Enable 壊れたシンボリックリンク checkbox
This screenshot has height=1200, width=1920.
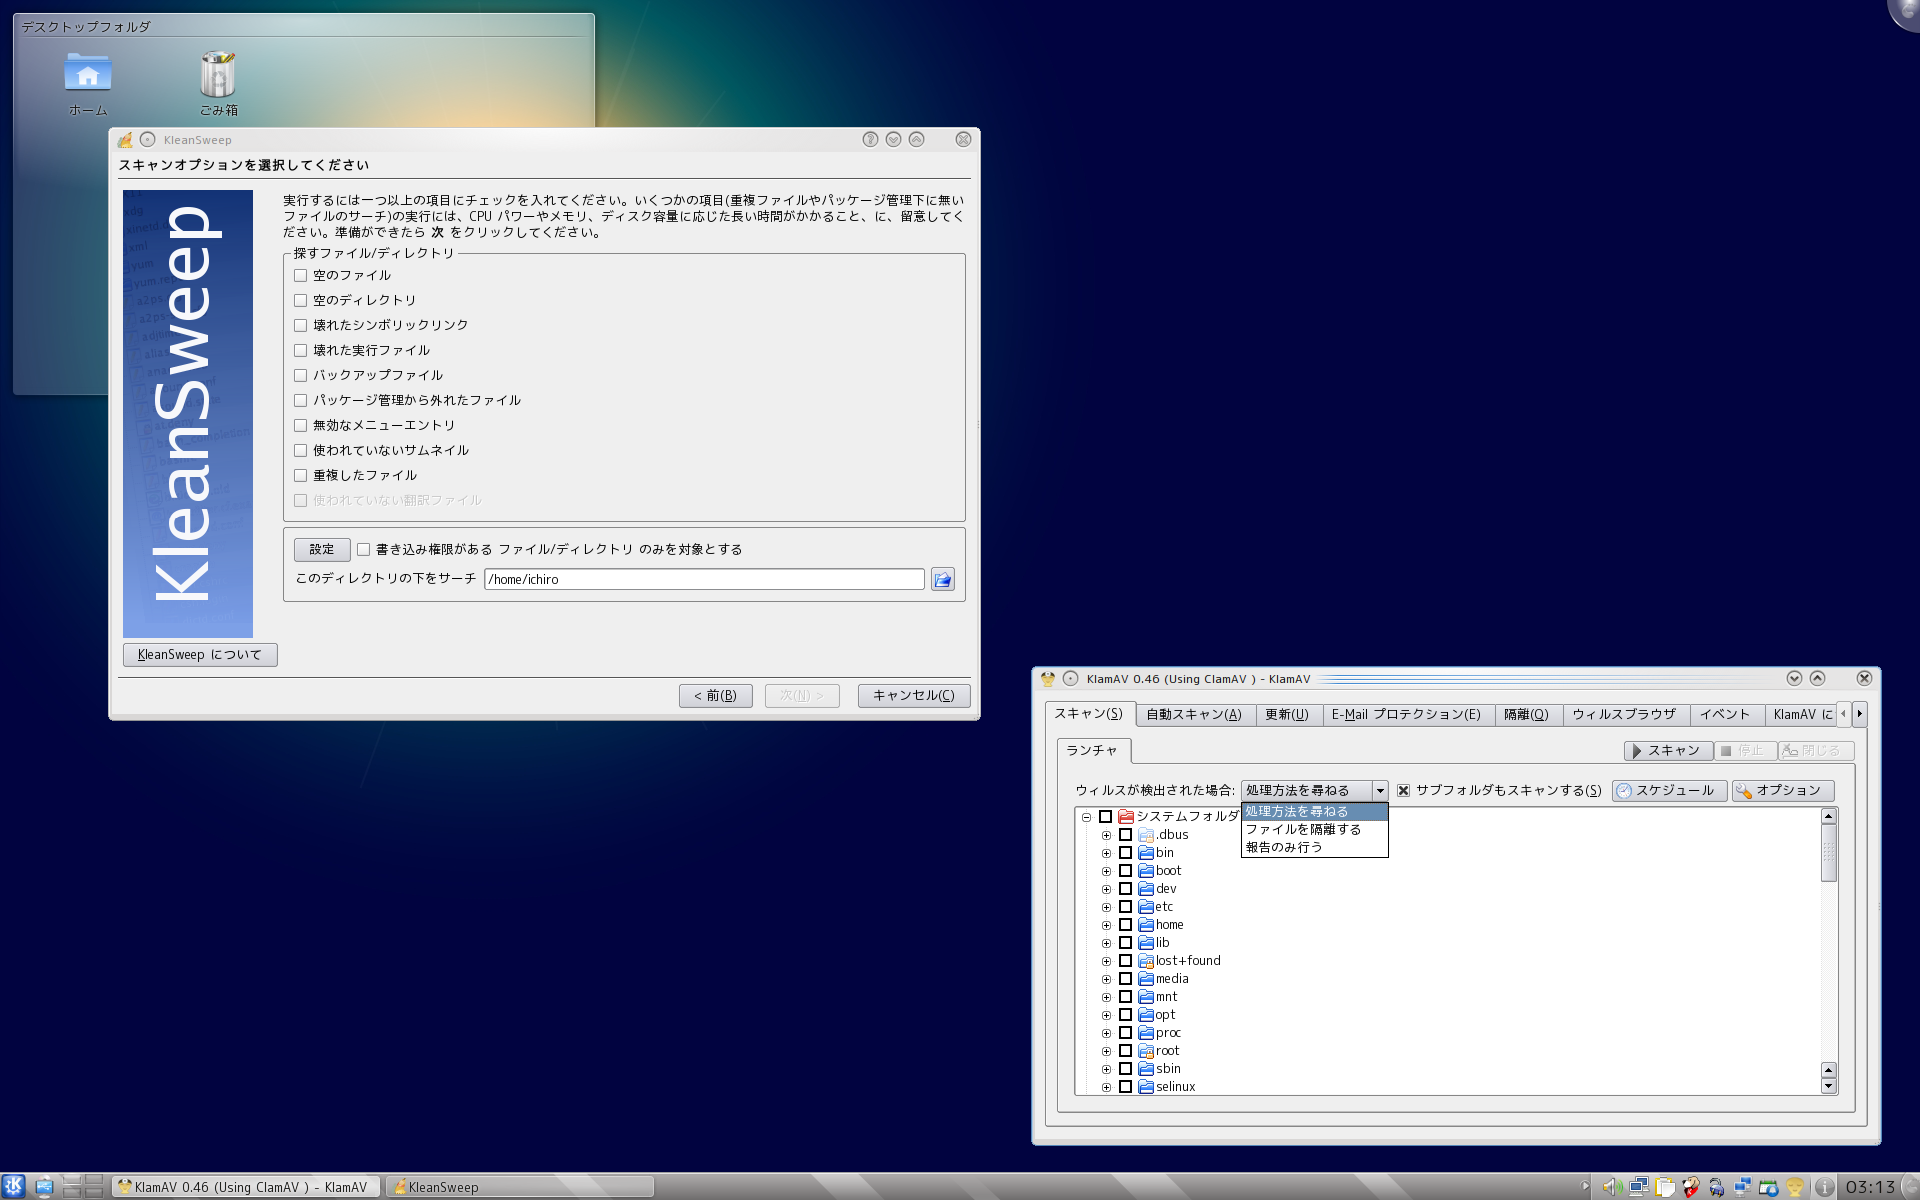(300, 325)
